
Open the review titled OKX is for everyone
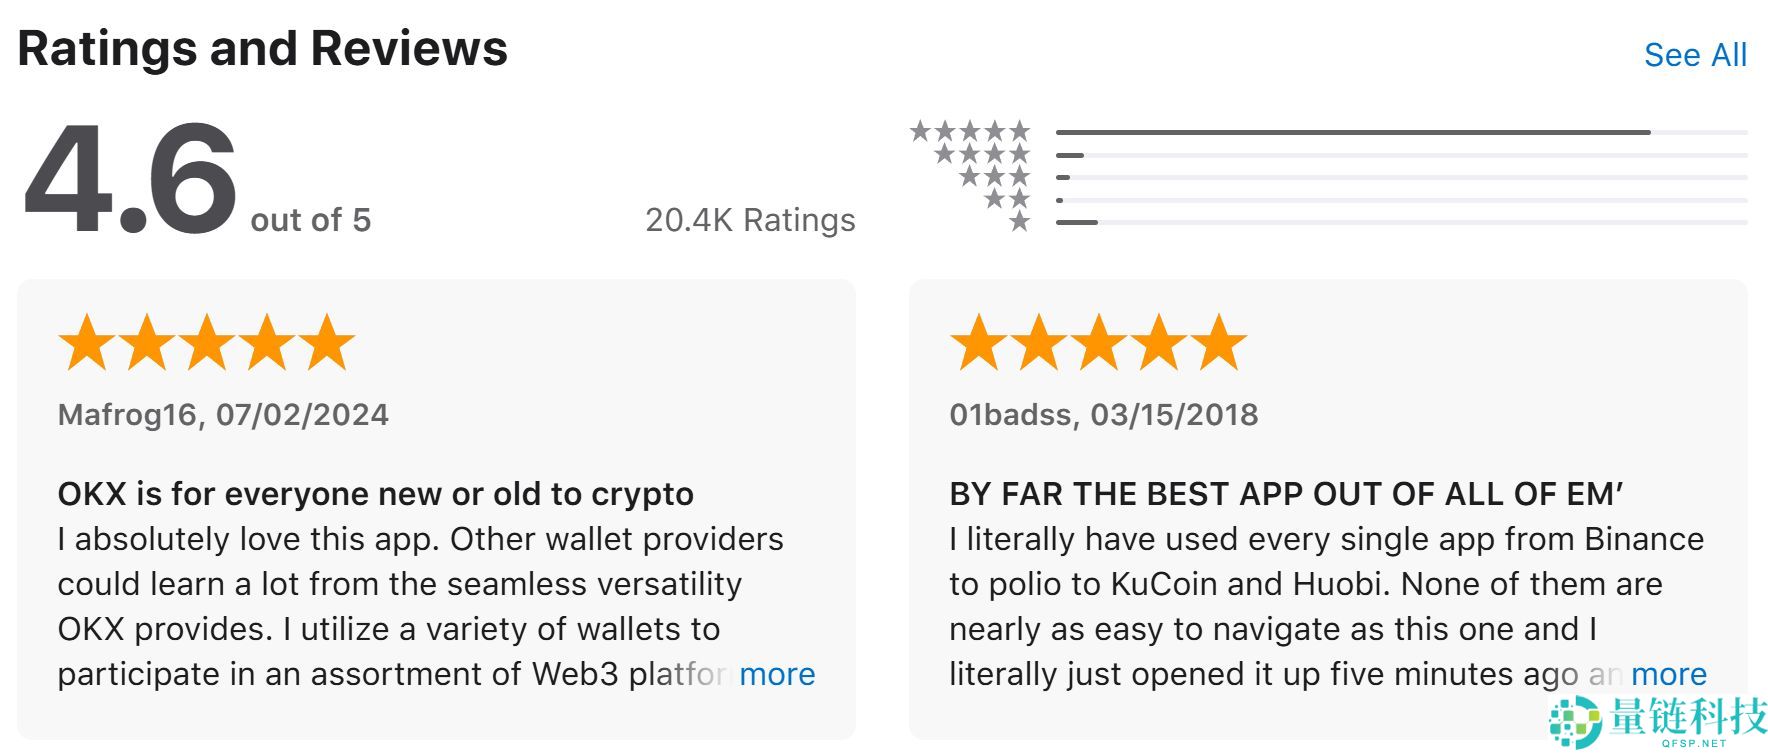(x=375, y=494)
